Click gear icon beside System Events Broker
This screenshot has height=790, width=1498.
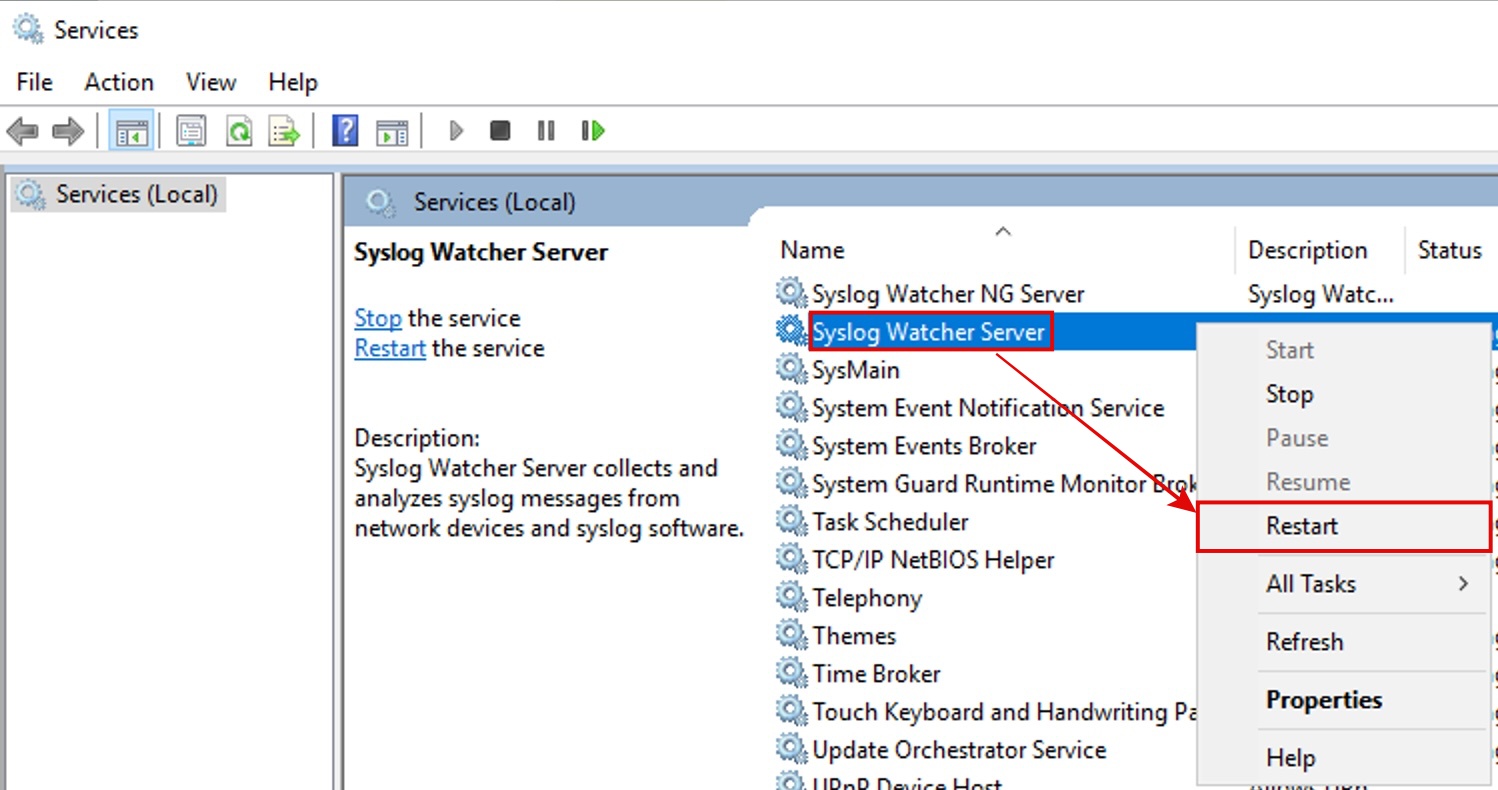(791, 445)
